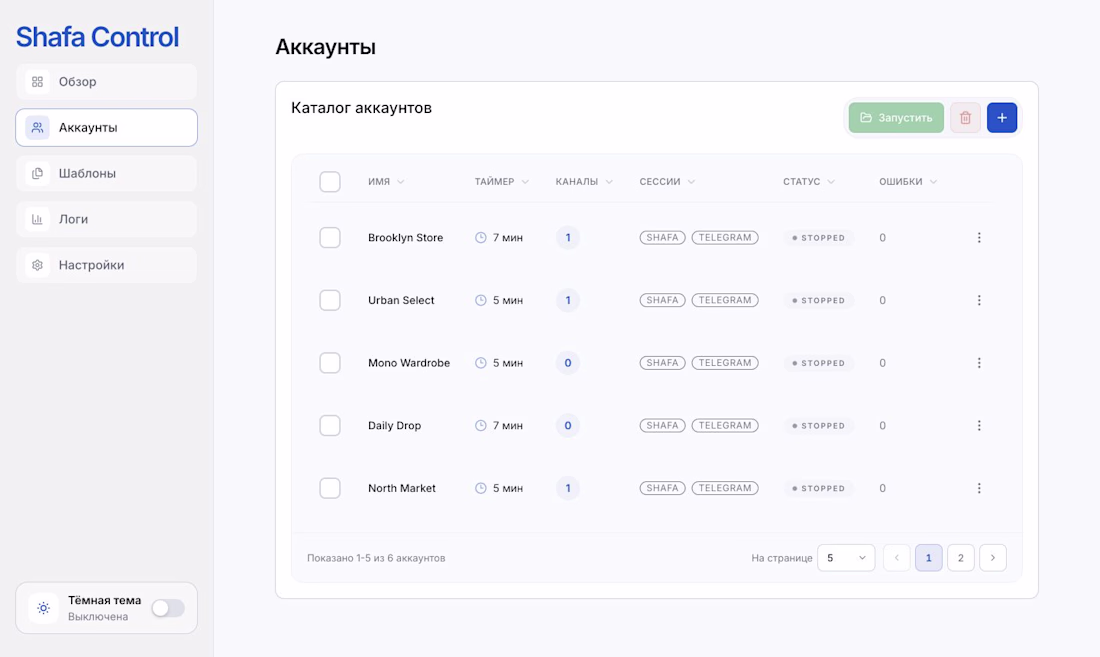This screenshot has height=657, width=1100.
Task: Click the TELEGRAM tag for North Market
Action: (x=725, y=488)
